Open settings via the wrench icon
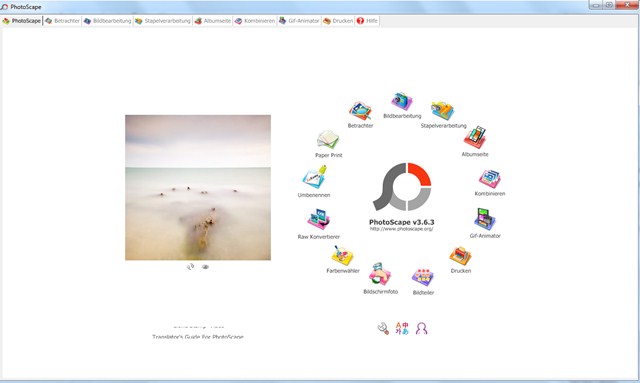 coord(383,328)
